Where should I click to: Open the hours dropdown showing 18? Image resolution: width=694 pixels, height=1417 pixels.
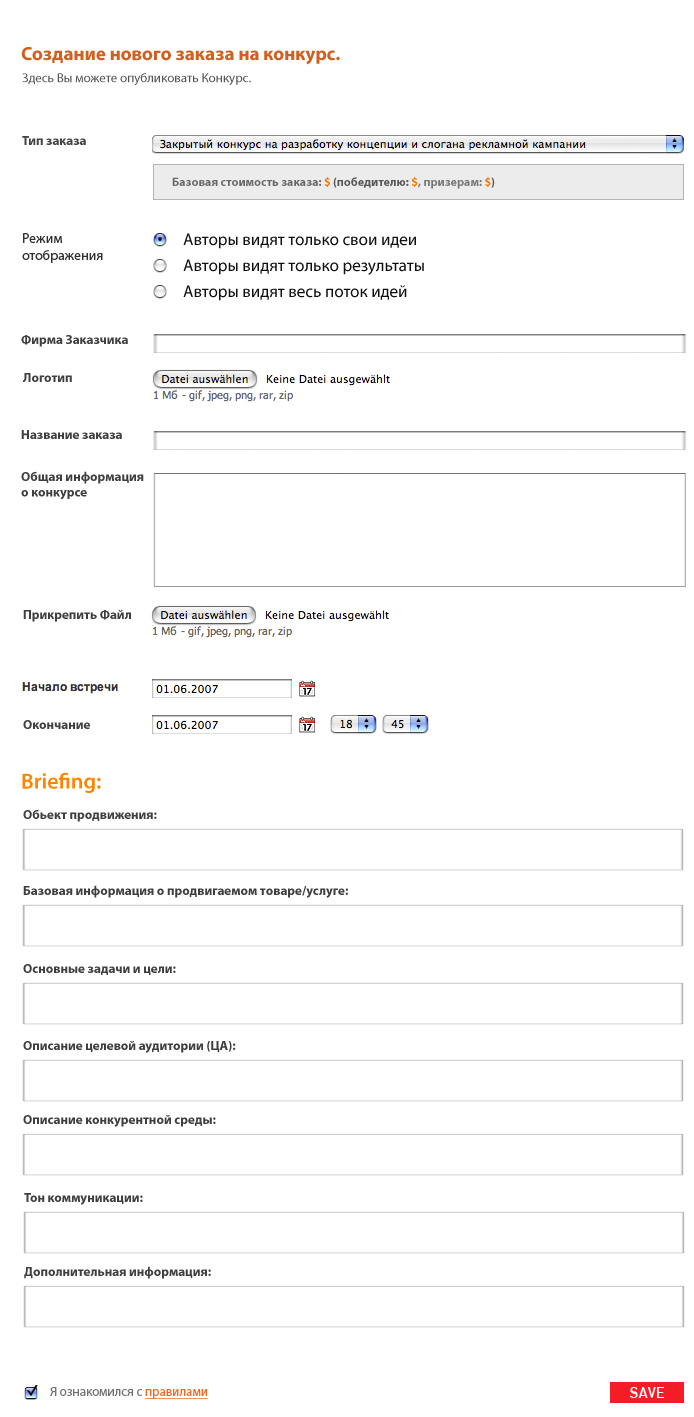[x=352, y=723]
